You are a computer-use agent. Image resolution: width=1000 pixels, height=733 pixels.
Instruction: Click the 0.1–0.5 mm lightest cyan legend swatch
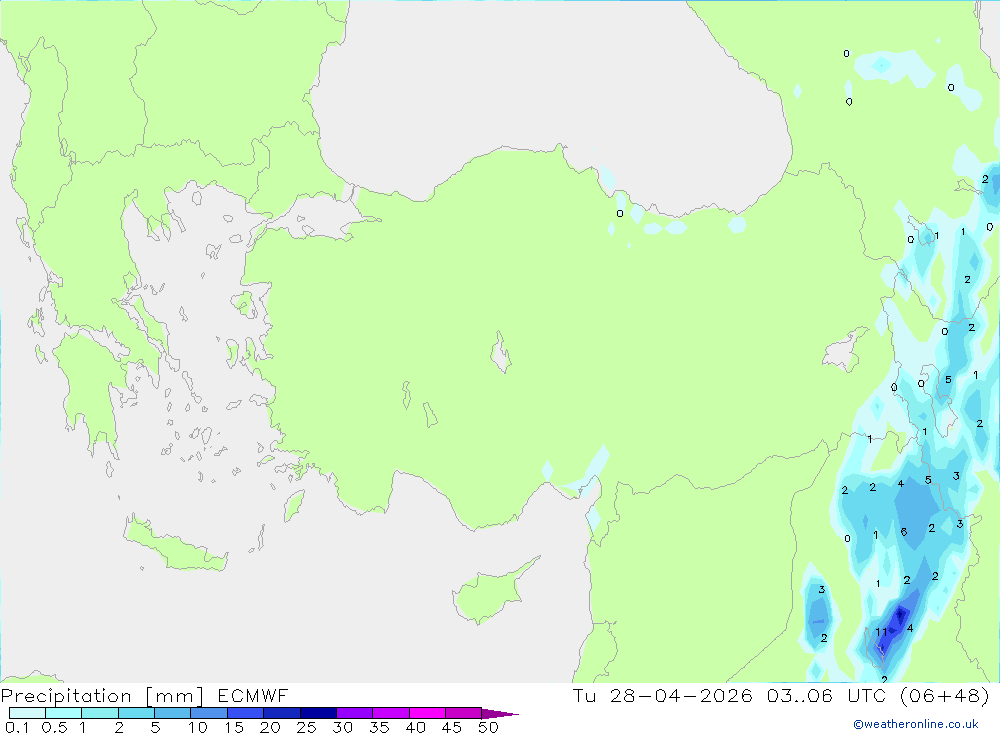tap(27, 713)
